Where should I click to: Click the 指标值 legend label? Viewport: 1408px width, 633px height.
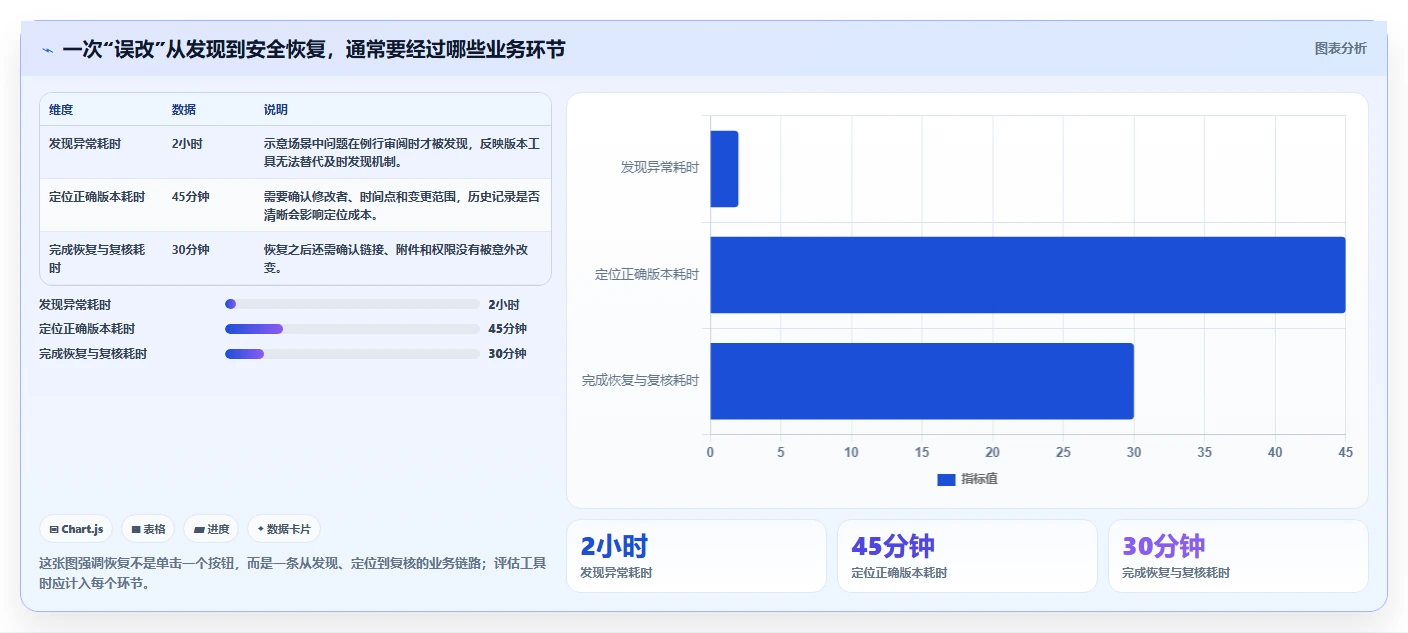(979, 480)
